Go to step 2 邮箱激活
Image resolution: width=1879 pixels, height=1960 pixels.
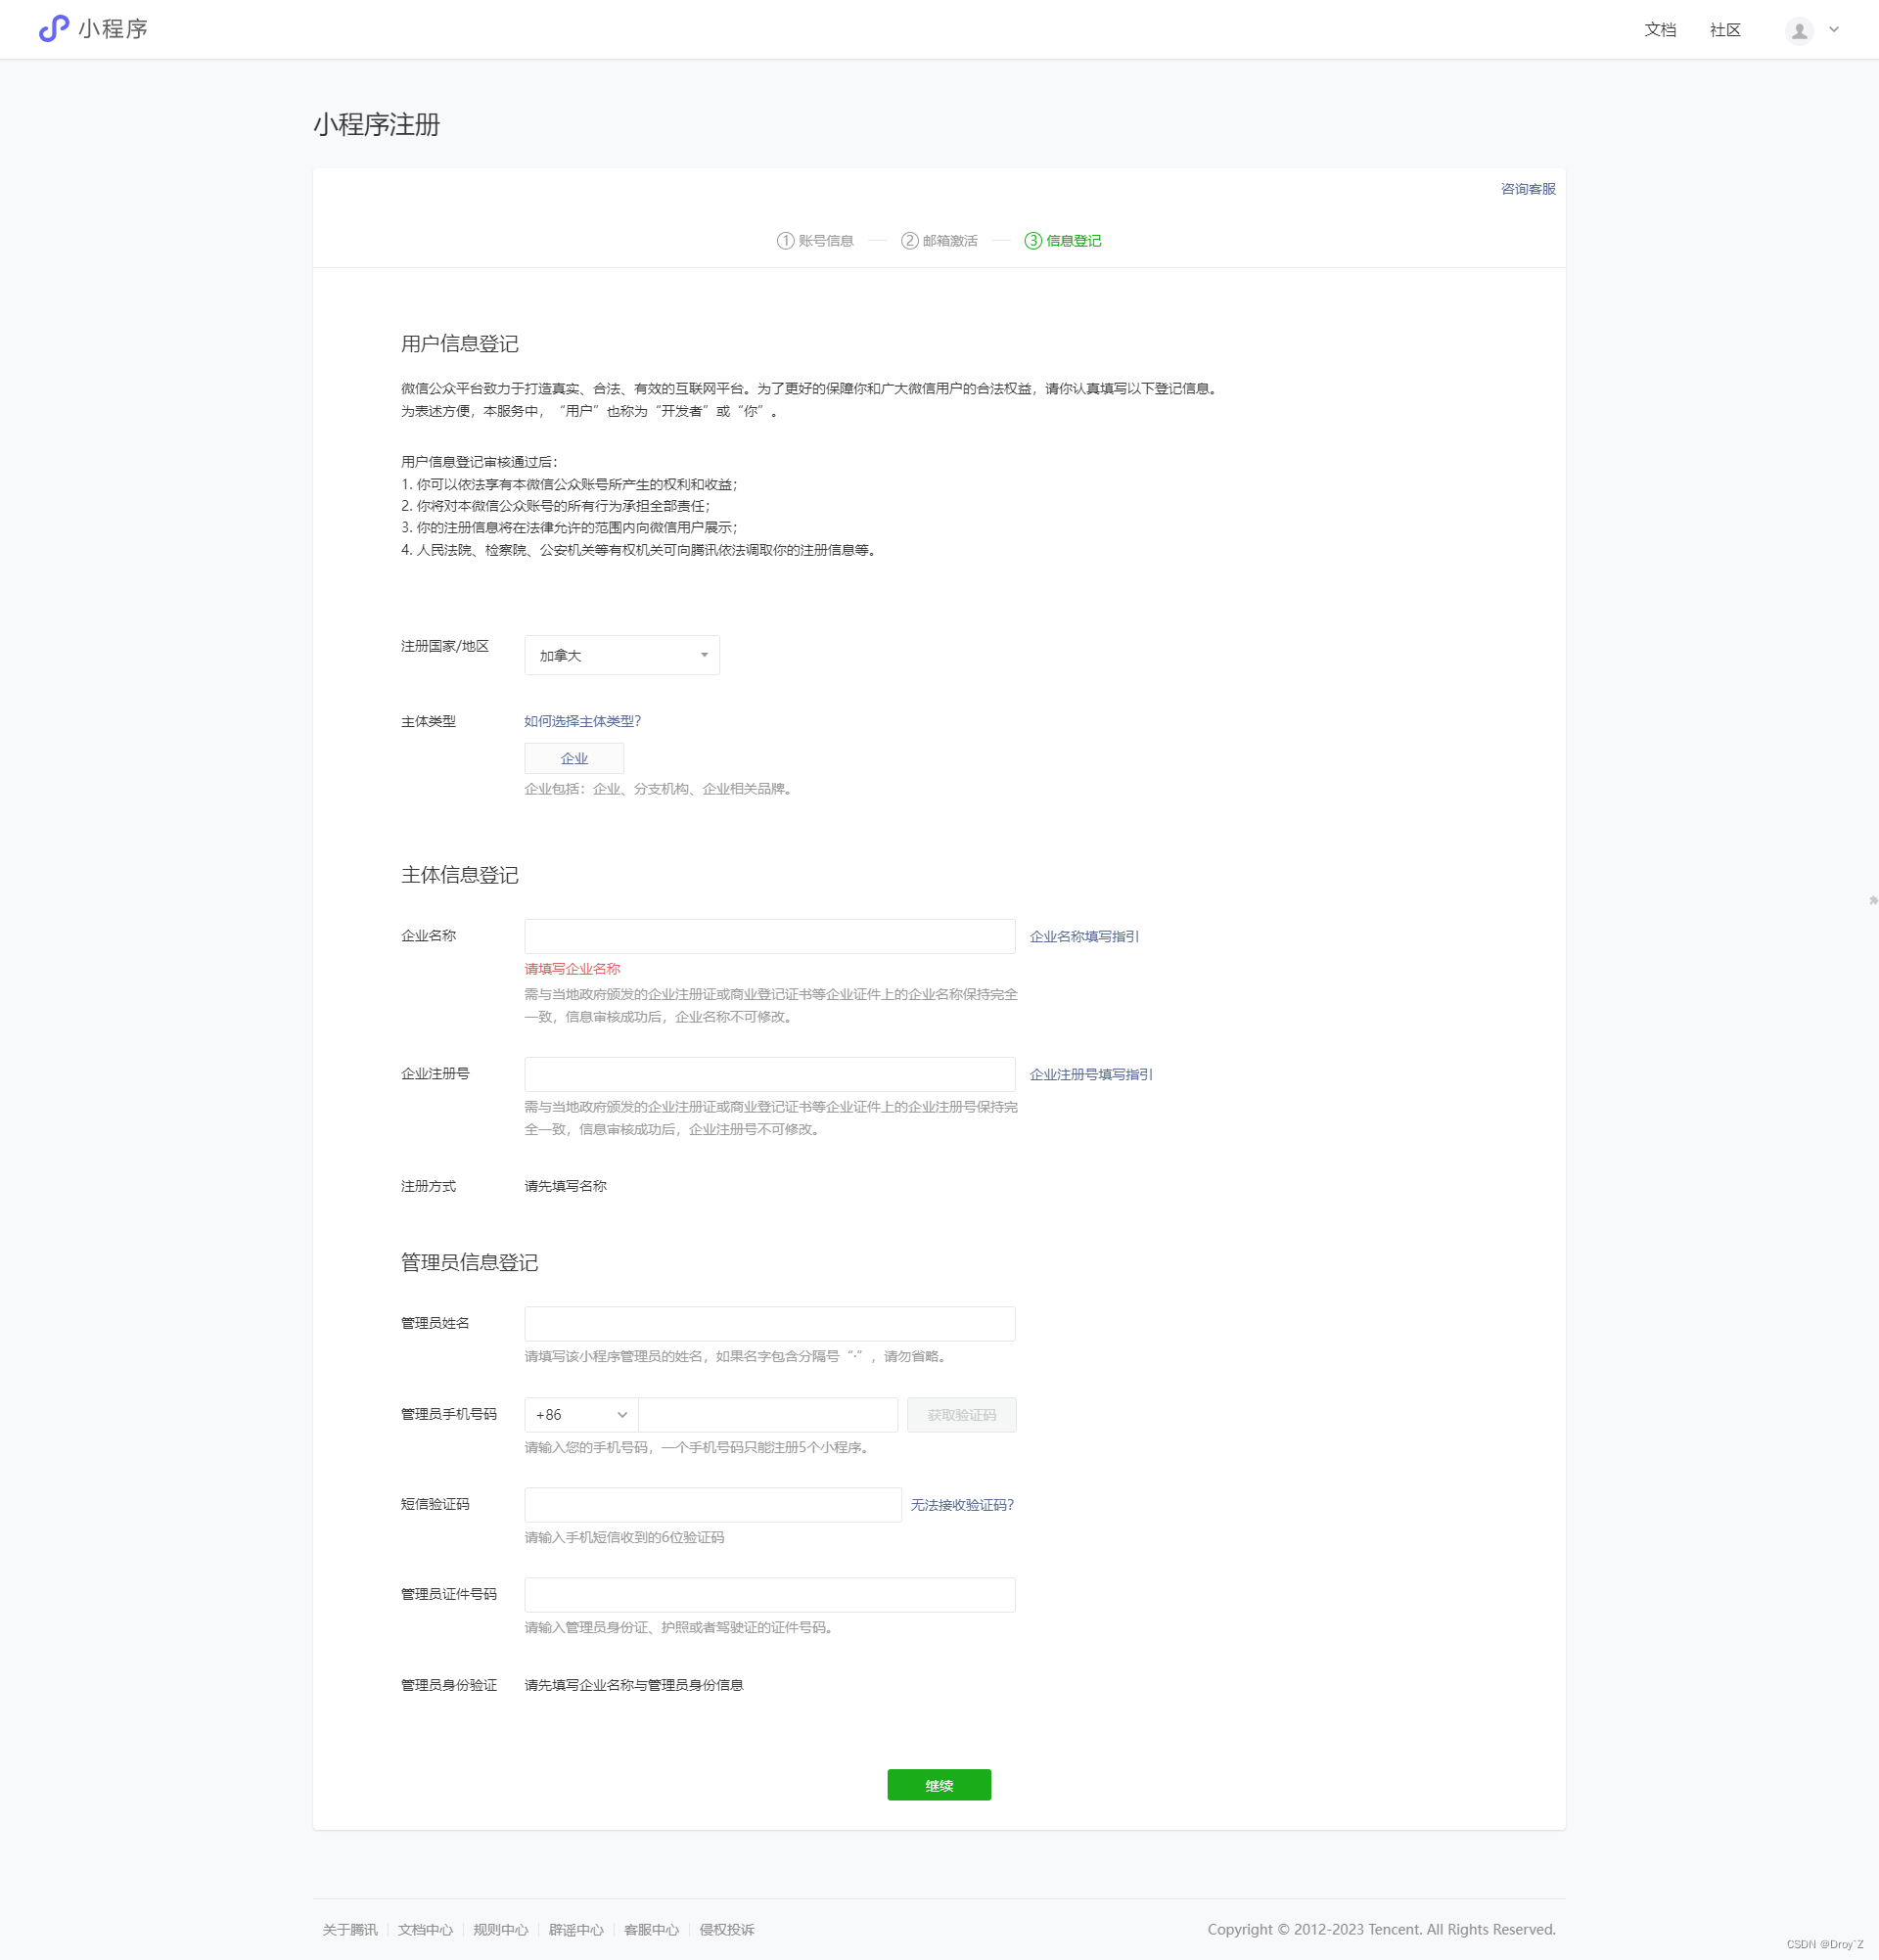click(939, 241)
